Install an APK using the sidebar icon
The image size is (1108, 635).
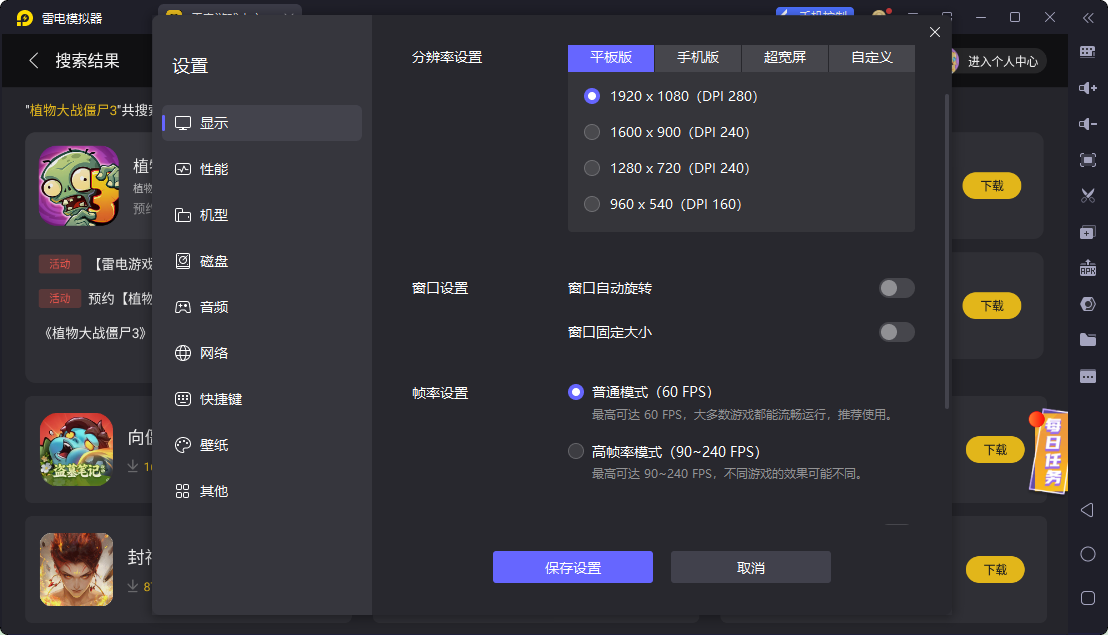point(1088,268)
